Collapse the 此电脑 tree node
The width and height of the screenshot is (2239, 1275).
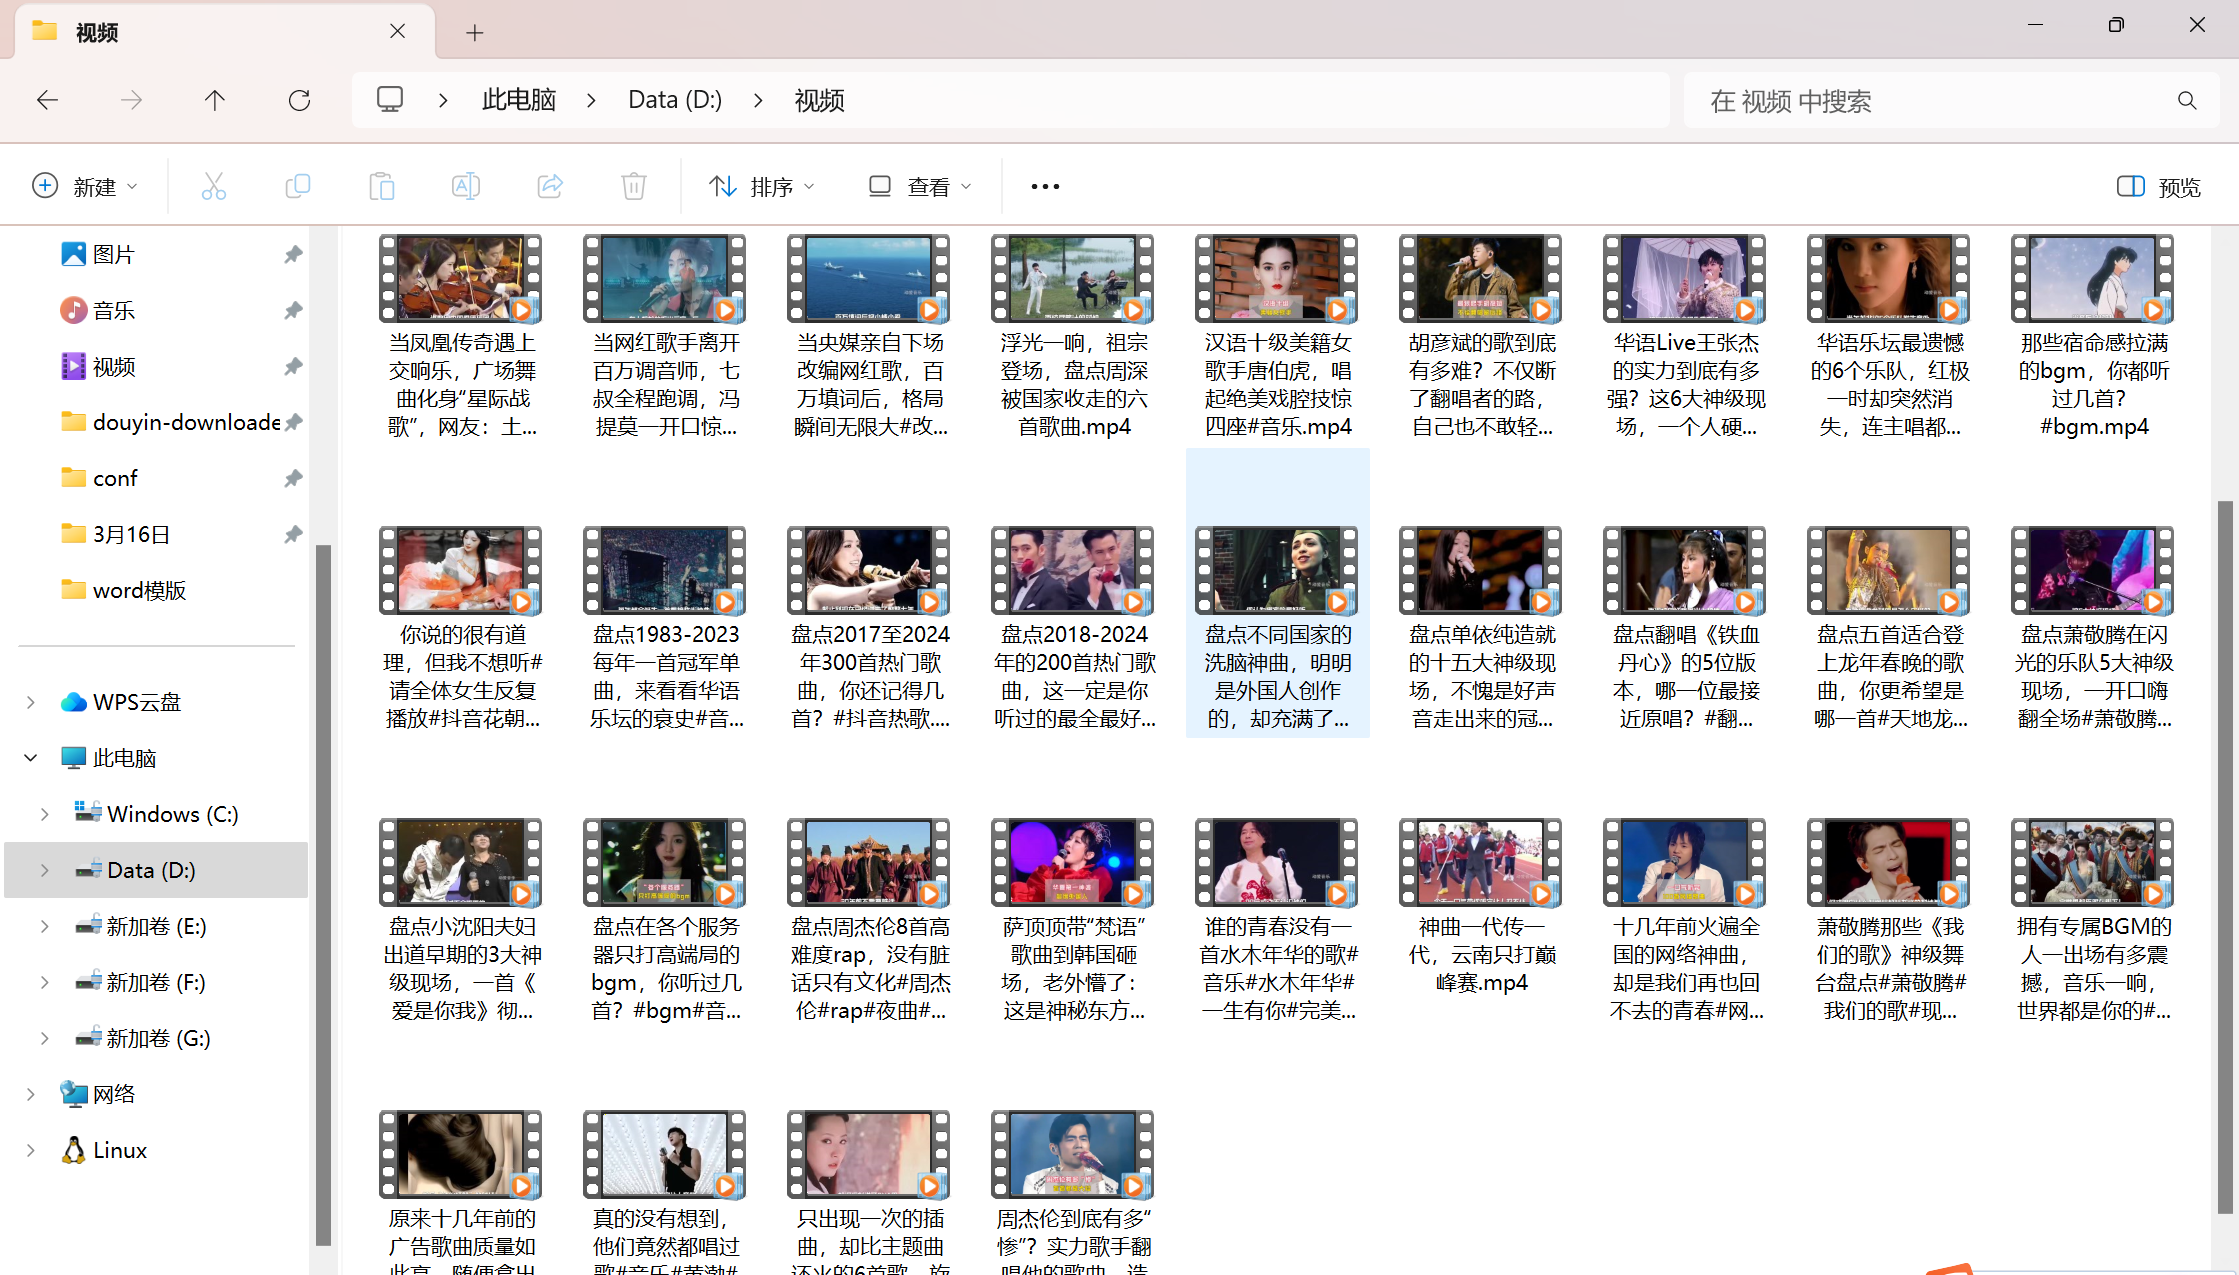coord(31,758)
